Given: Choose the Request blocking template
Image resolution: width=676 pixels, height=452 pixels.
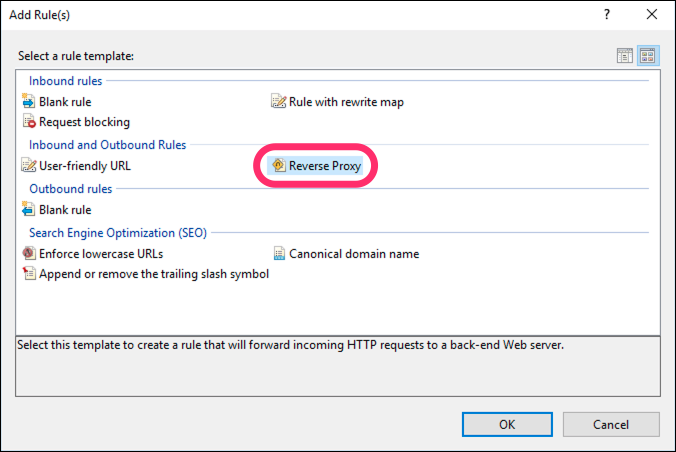Looking at the screenshot, I should 84,122.
